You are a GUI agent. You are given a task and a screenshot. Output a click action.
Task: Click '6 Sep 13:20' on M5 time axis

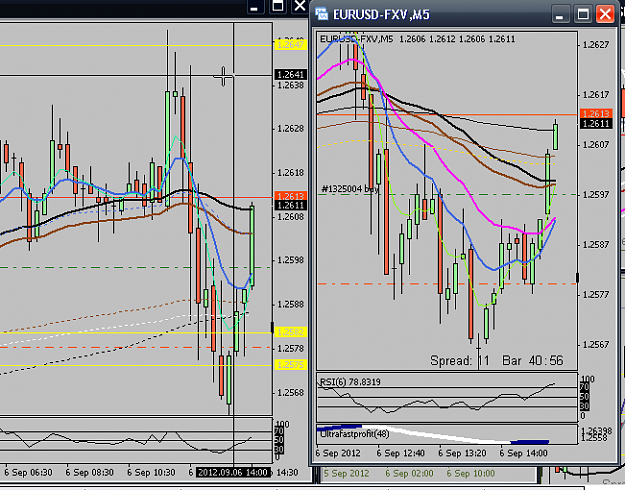pyautogui.click(x=462, y=453)
